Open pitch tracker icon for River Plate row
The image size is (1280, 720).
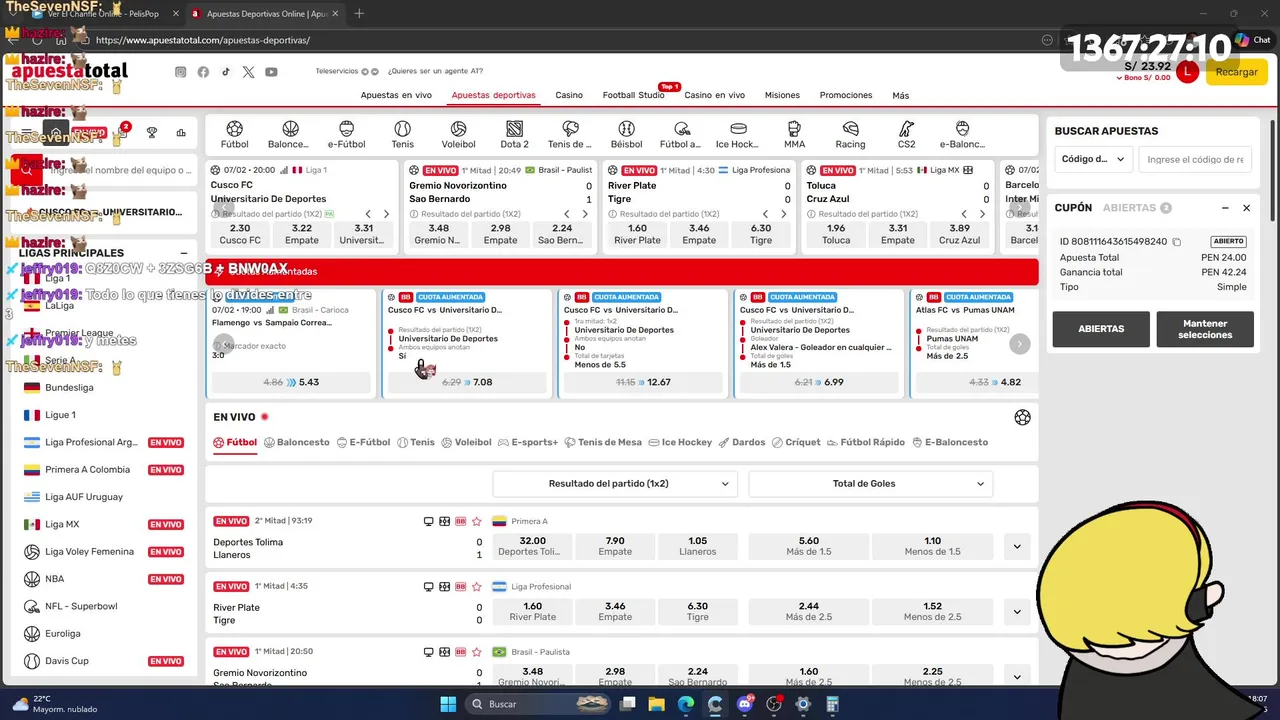pos(445,587)
